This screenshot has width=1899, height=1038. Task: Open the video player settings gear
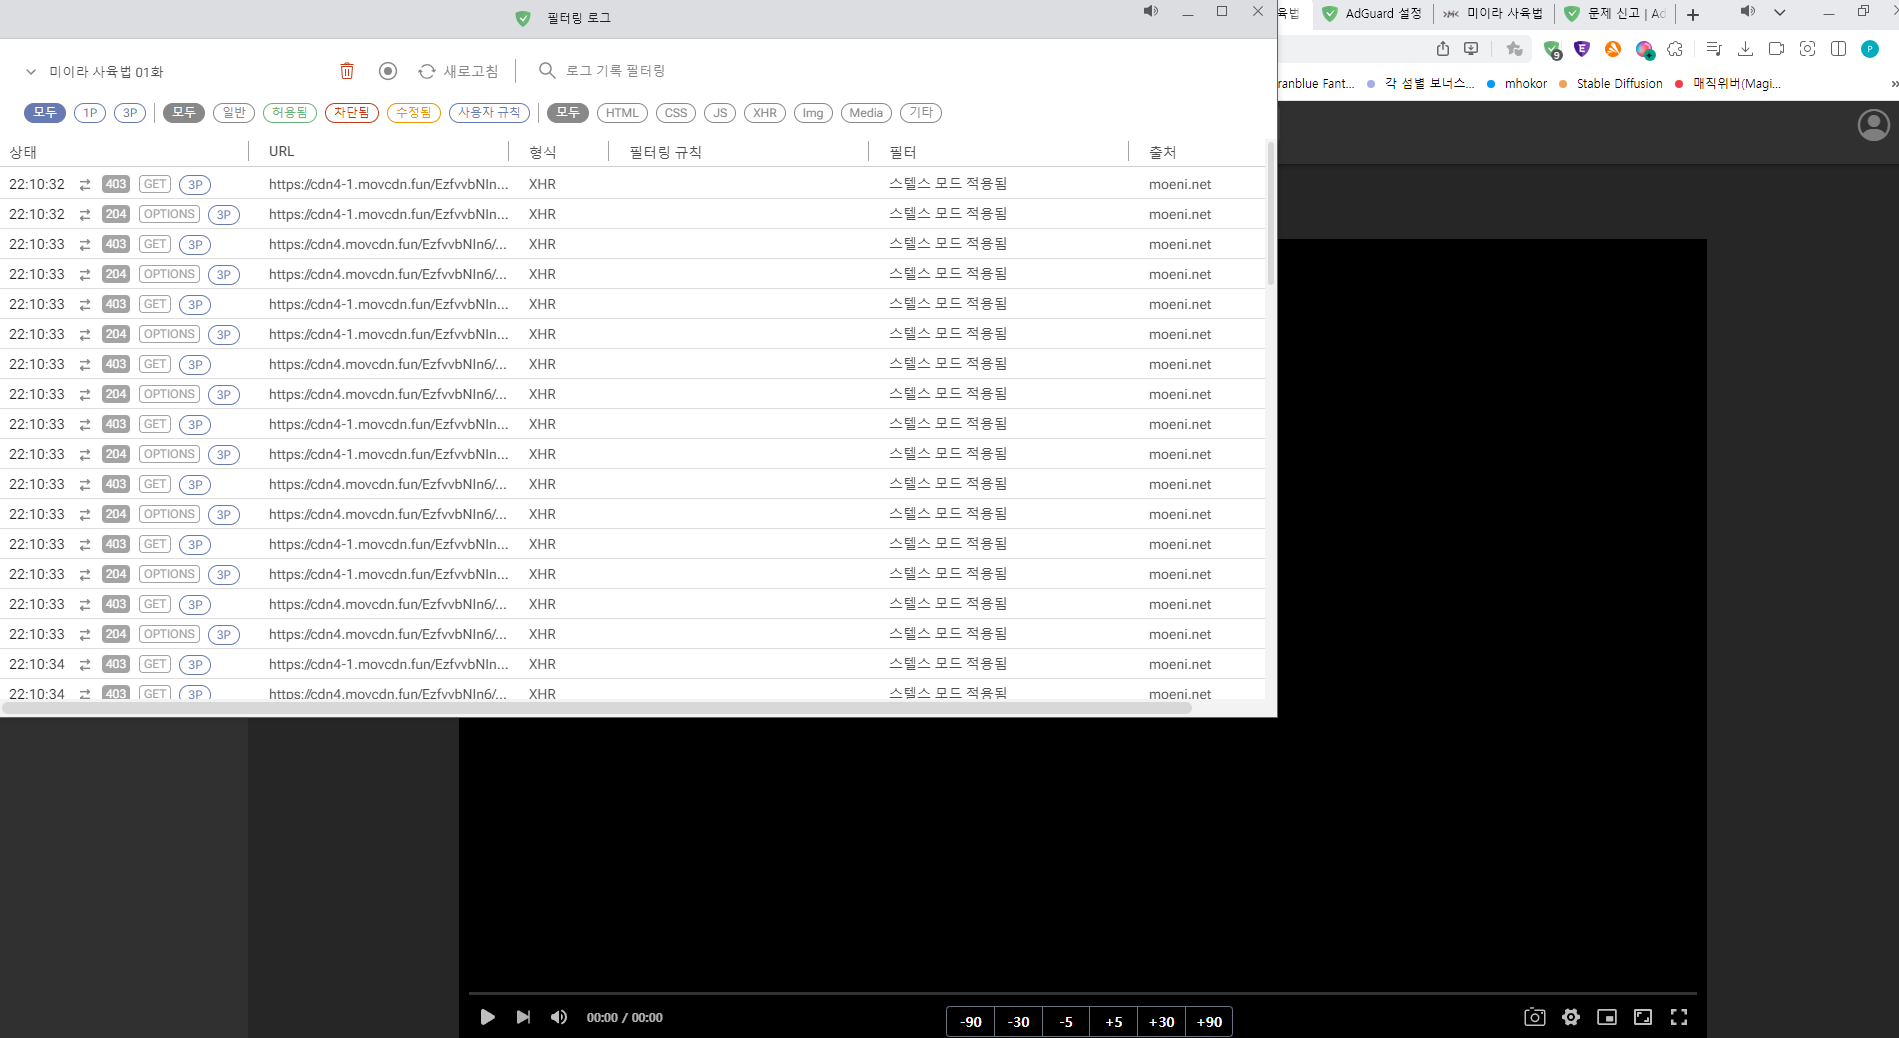[x=1570, y=1016]
